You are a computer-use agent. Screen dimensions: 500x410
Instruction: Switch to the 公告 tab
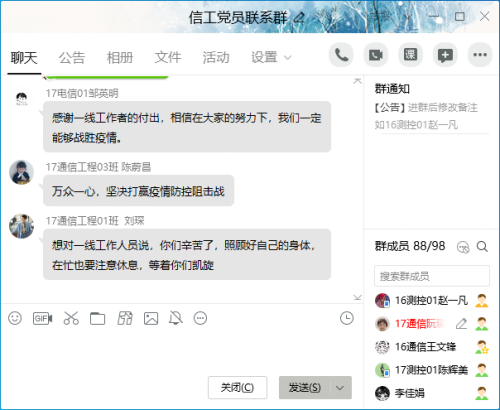coord(72,58)
